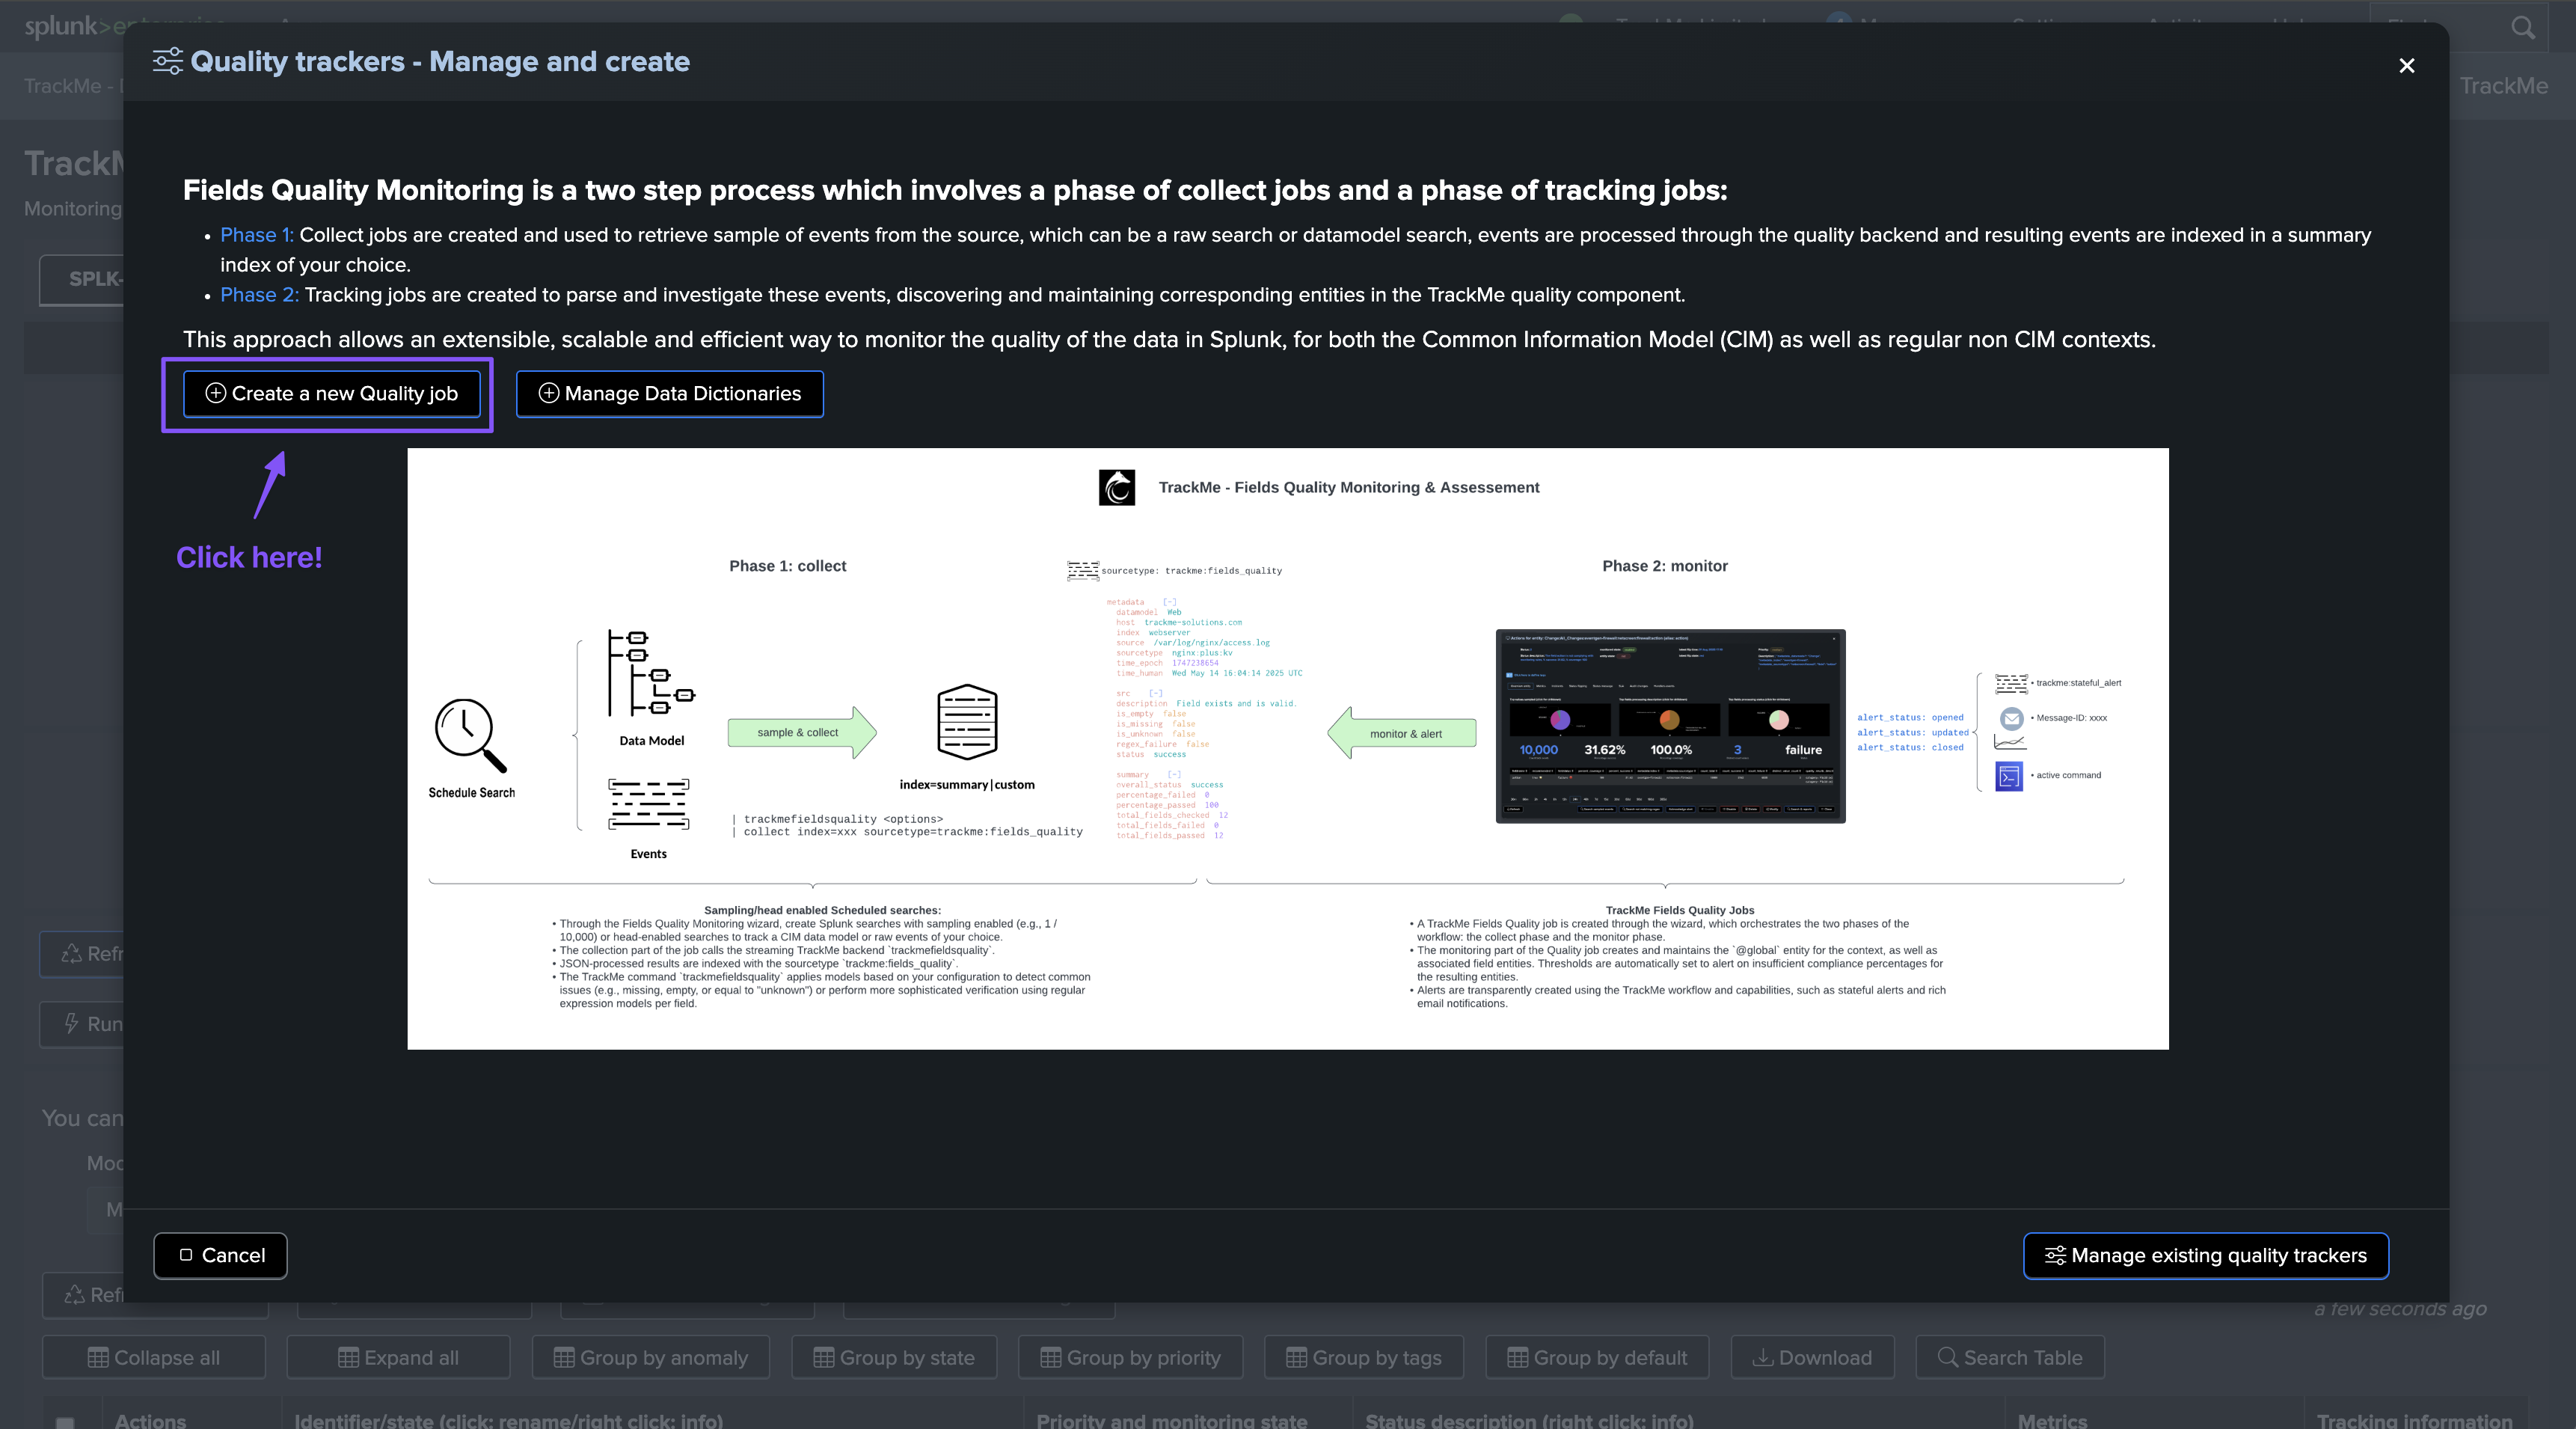The width and height of the screenshot is (2576, 1429).
Task: Click the table icon on Collapse all
Action: point(98,1357)
